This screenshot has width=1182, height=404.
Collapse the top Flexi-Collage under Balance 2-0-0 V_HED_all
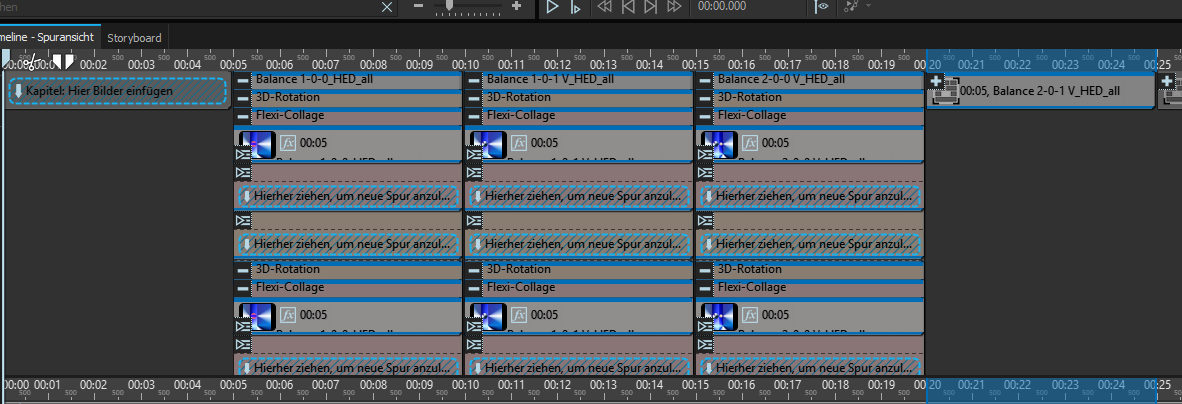click(705, 117)
